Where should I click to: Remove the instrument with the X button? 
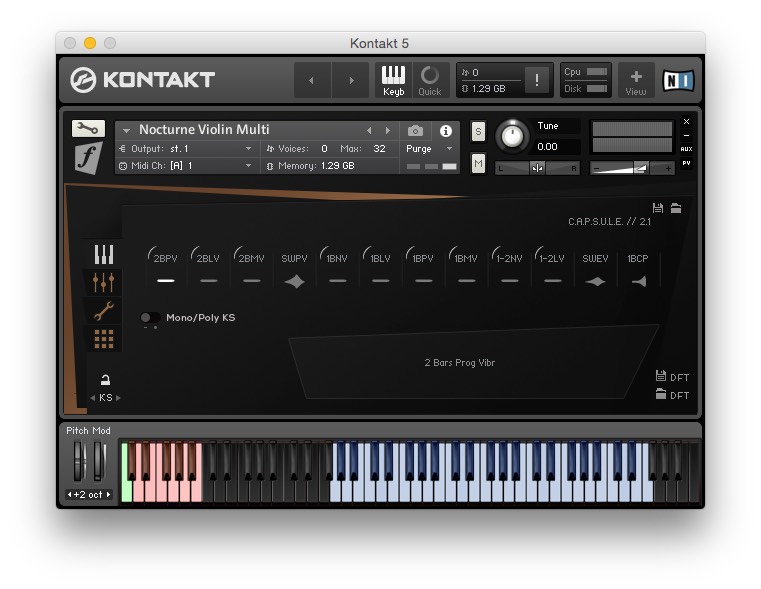(x=686, y=121)
